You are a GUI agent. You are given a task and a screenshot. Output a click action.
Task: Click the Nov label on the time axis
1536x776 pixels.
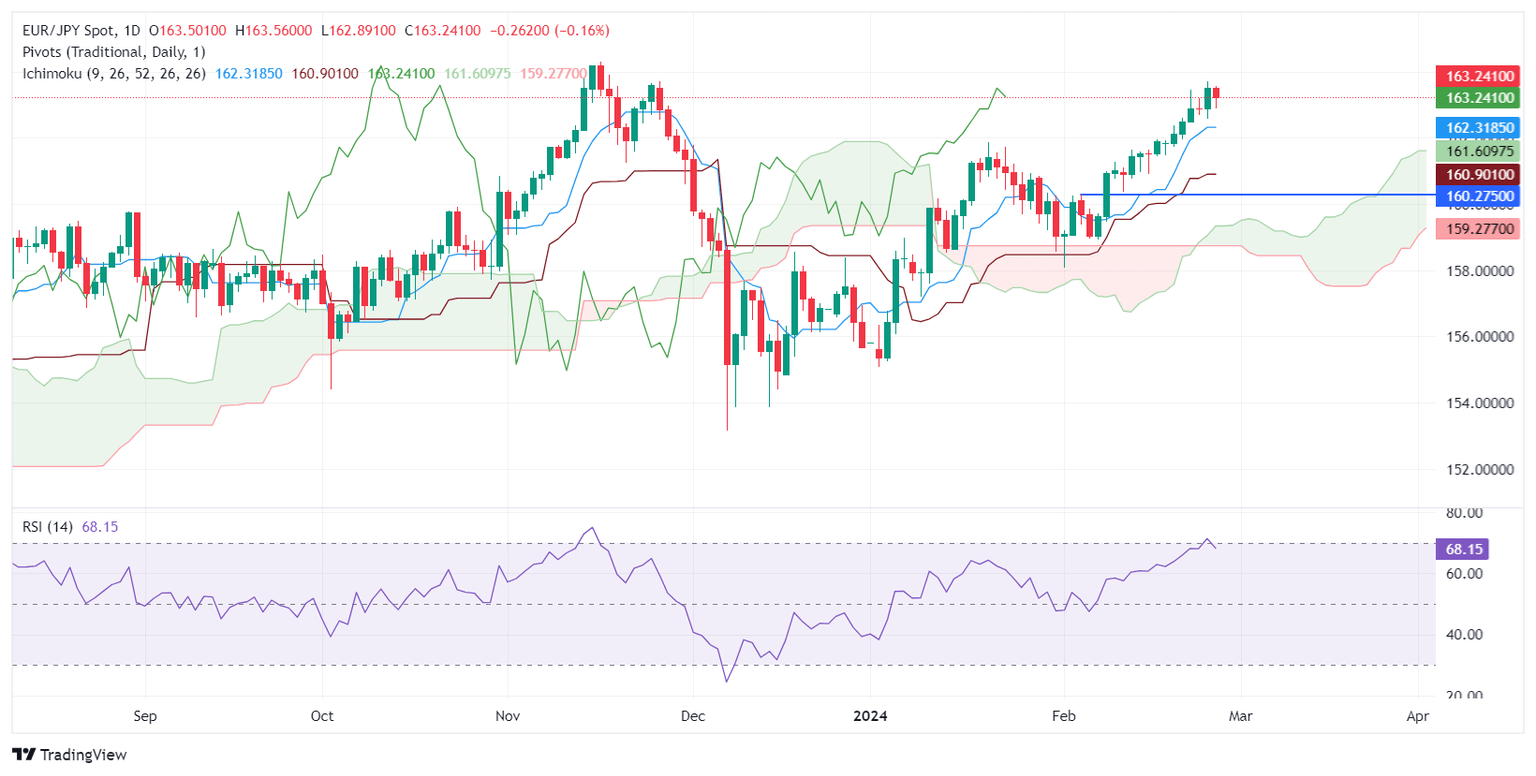click(x=508, y=716)
